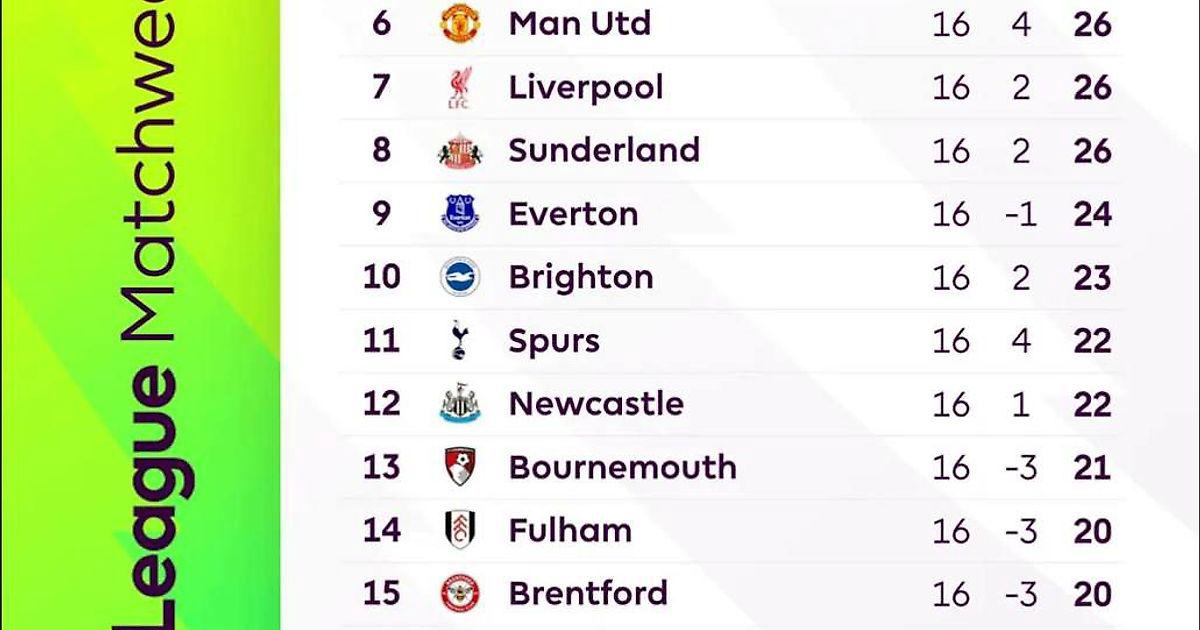Open the Man Utd team name

point(579,24)
